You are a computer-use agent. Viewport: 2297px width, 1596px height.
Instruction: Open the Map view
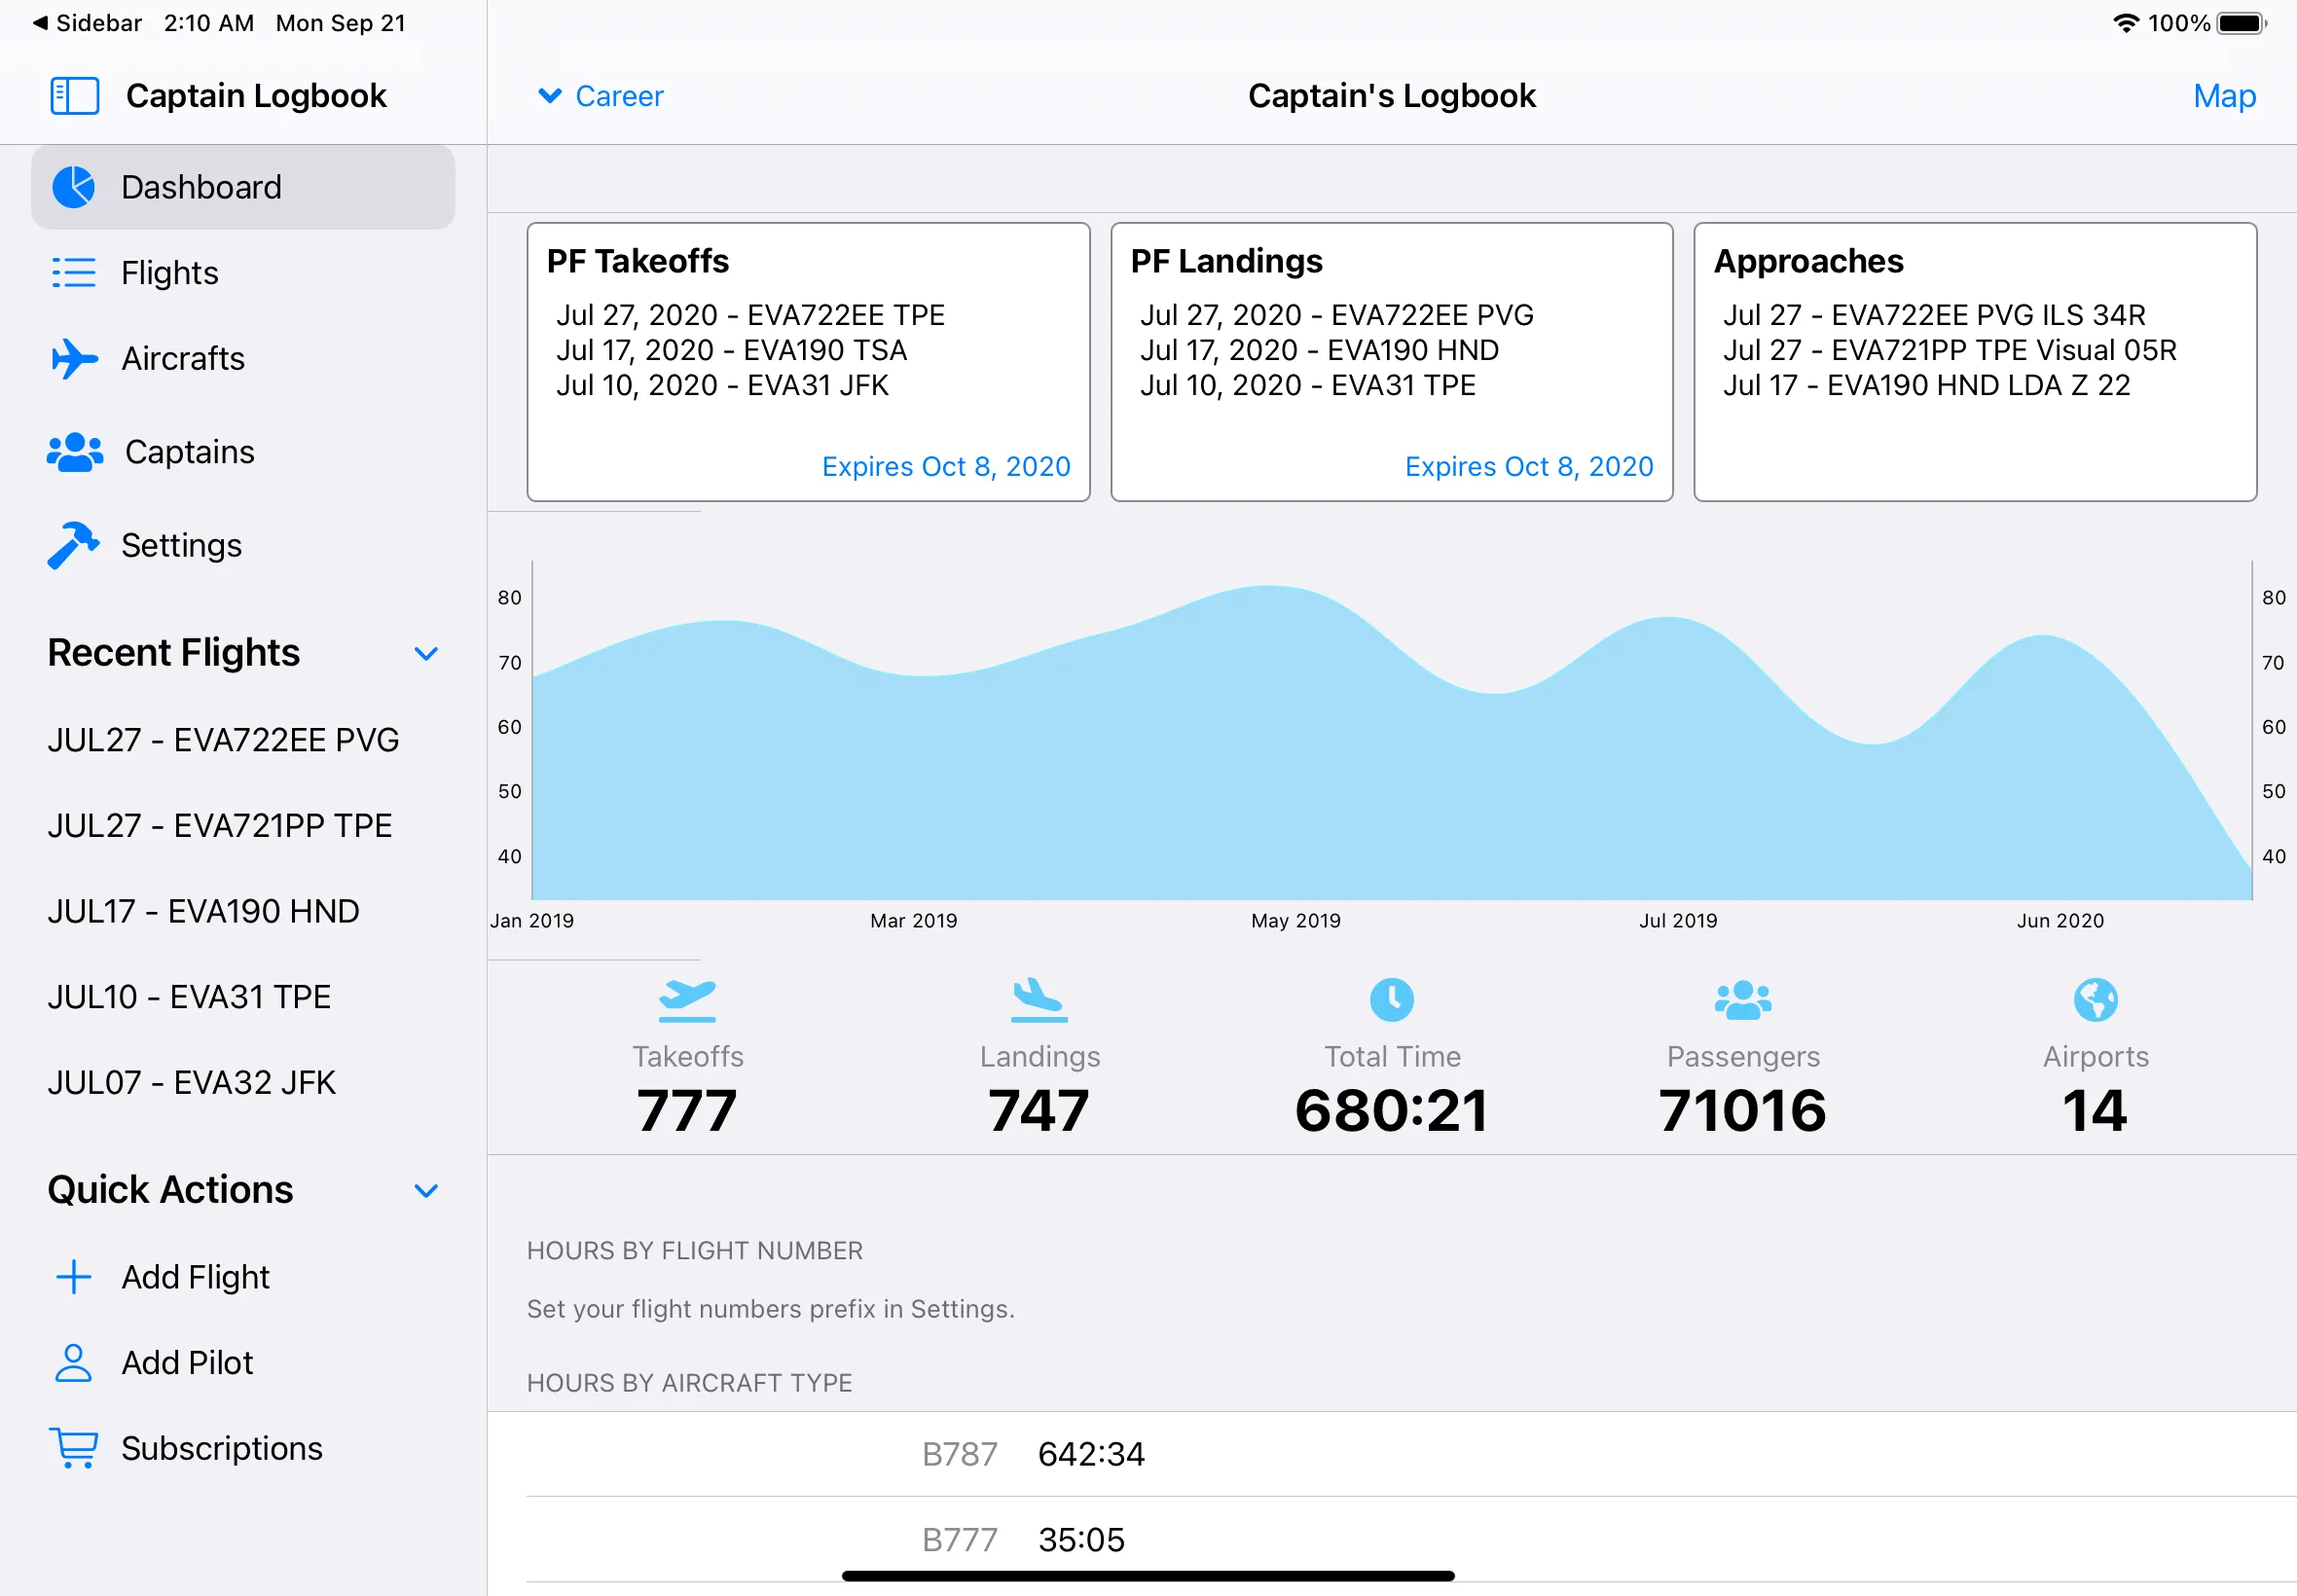tap(2223, 96)
